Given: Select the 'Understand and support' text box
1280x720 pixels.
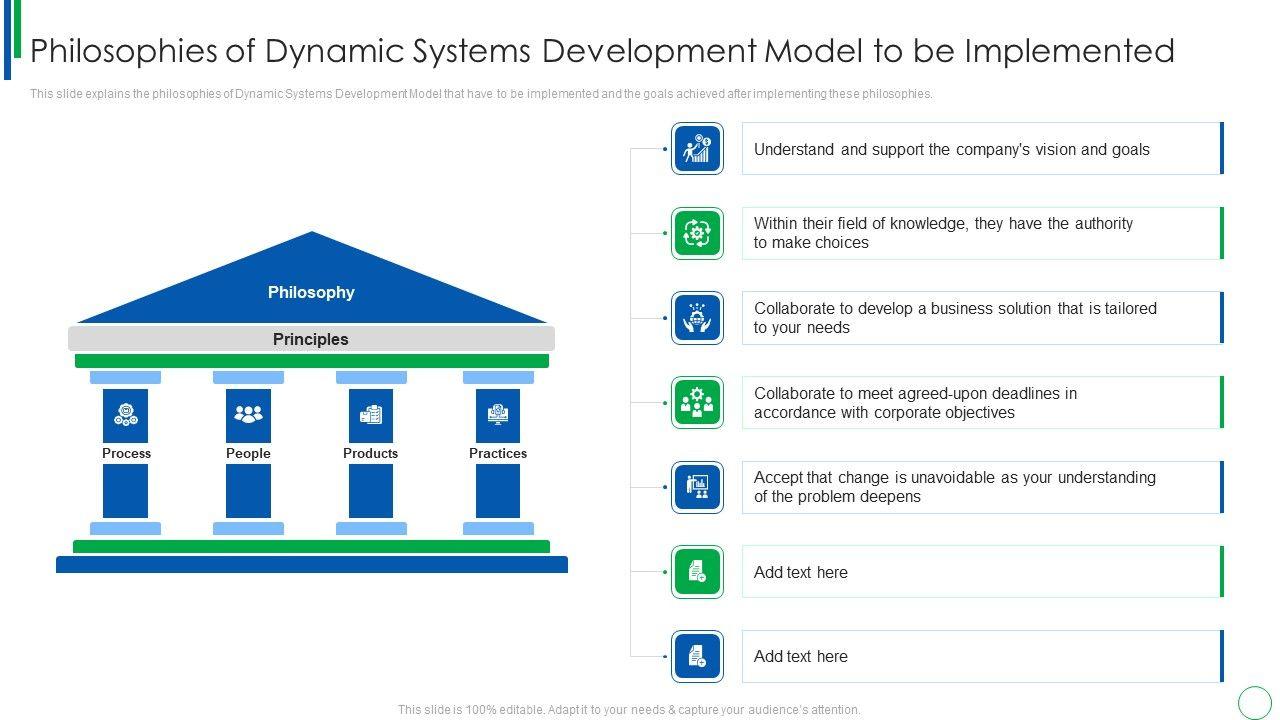Looking at the screenshot, I should [980, 149].
